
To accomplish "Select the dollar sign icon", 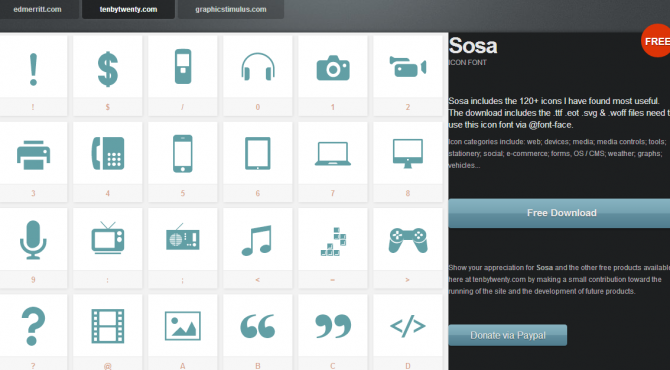I will 108,69.
